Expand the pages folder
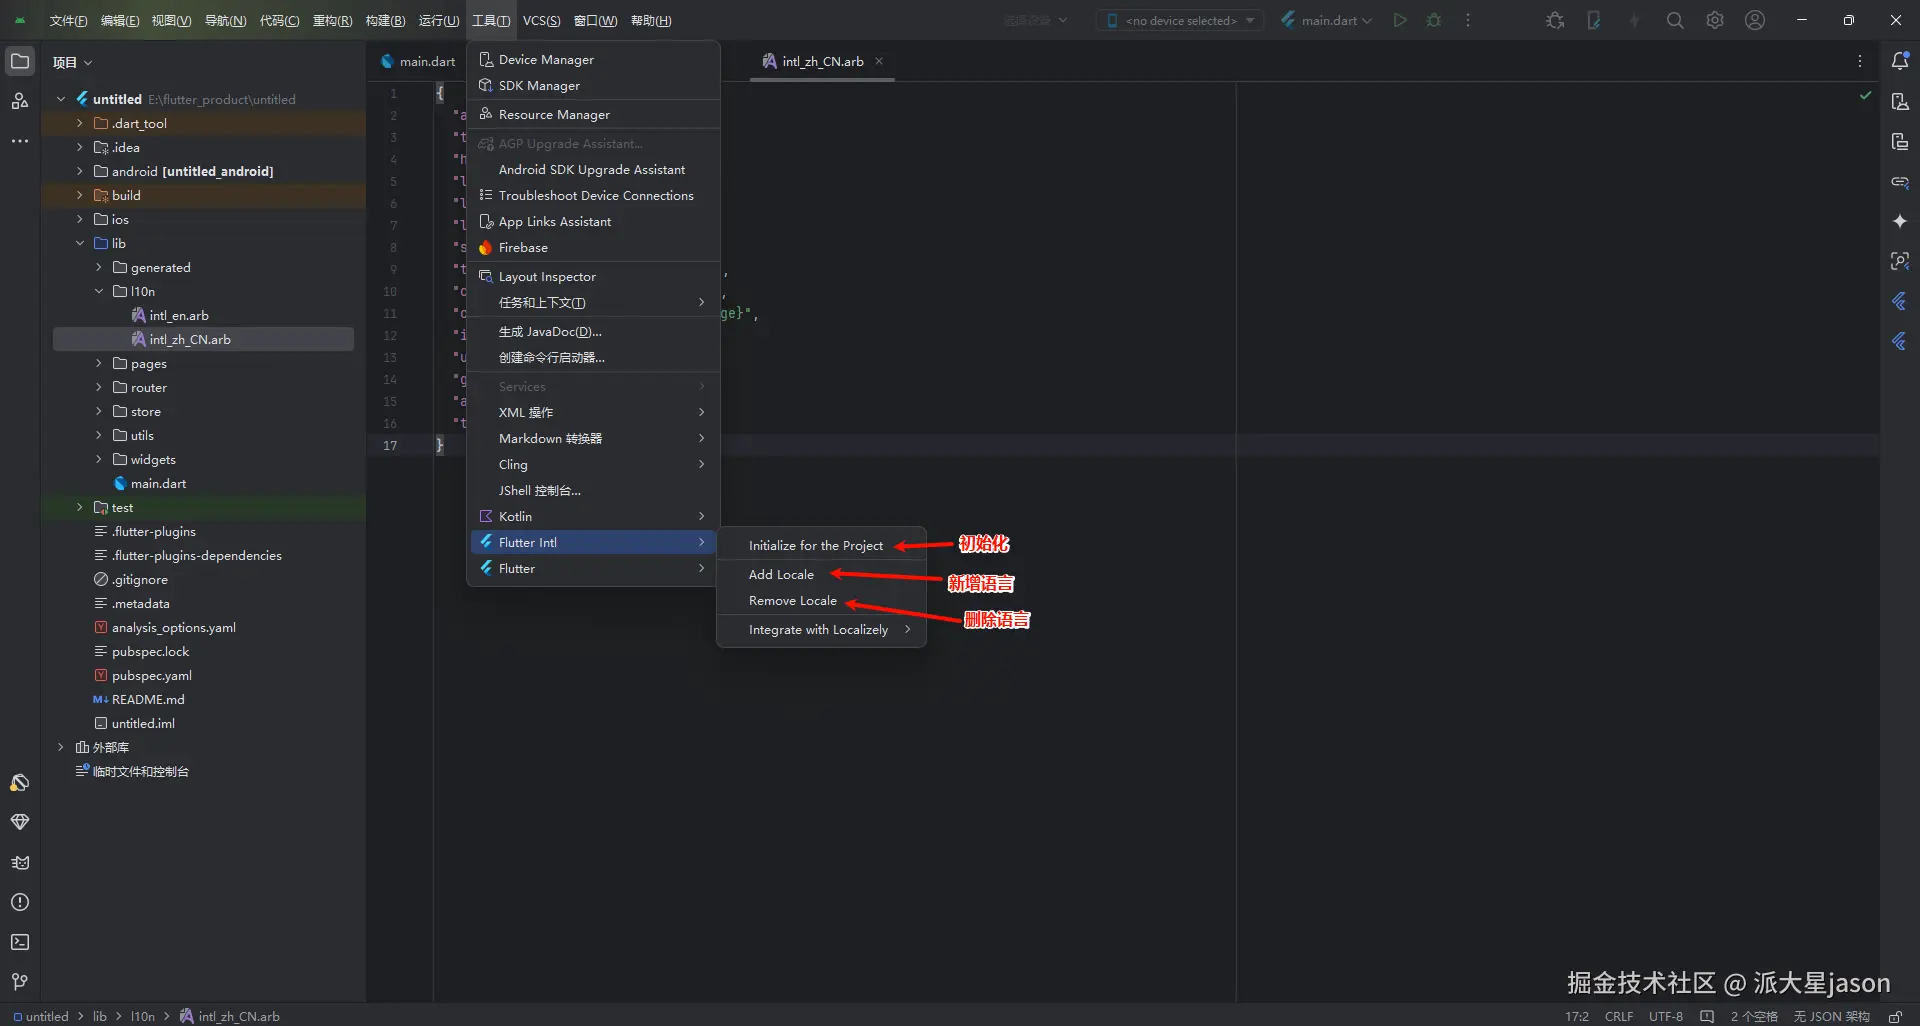 click(99, 363)
